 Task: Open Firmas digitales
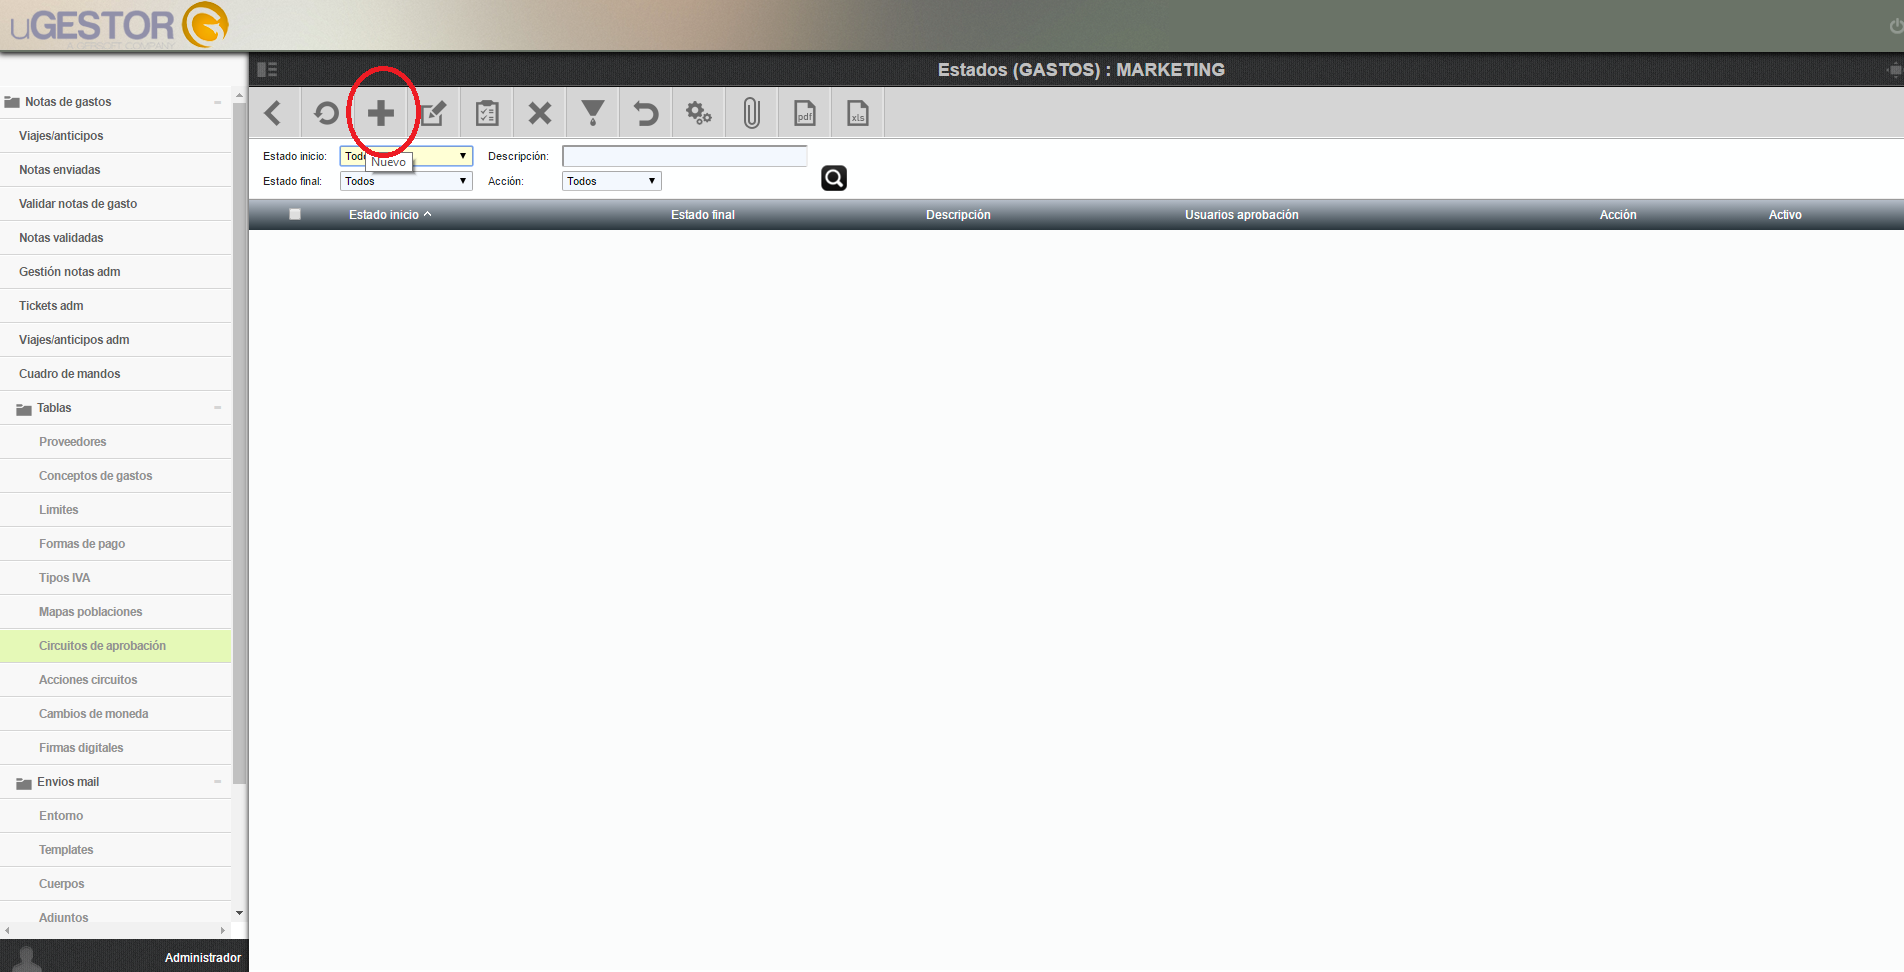(116, 748)
